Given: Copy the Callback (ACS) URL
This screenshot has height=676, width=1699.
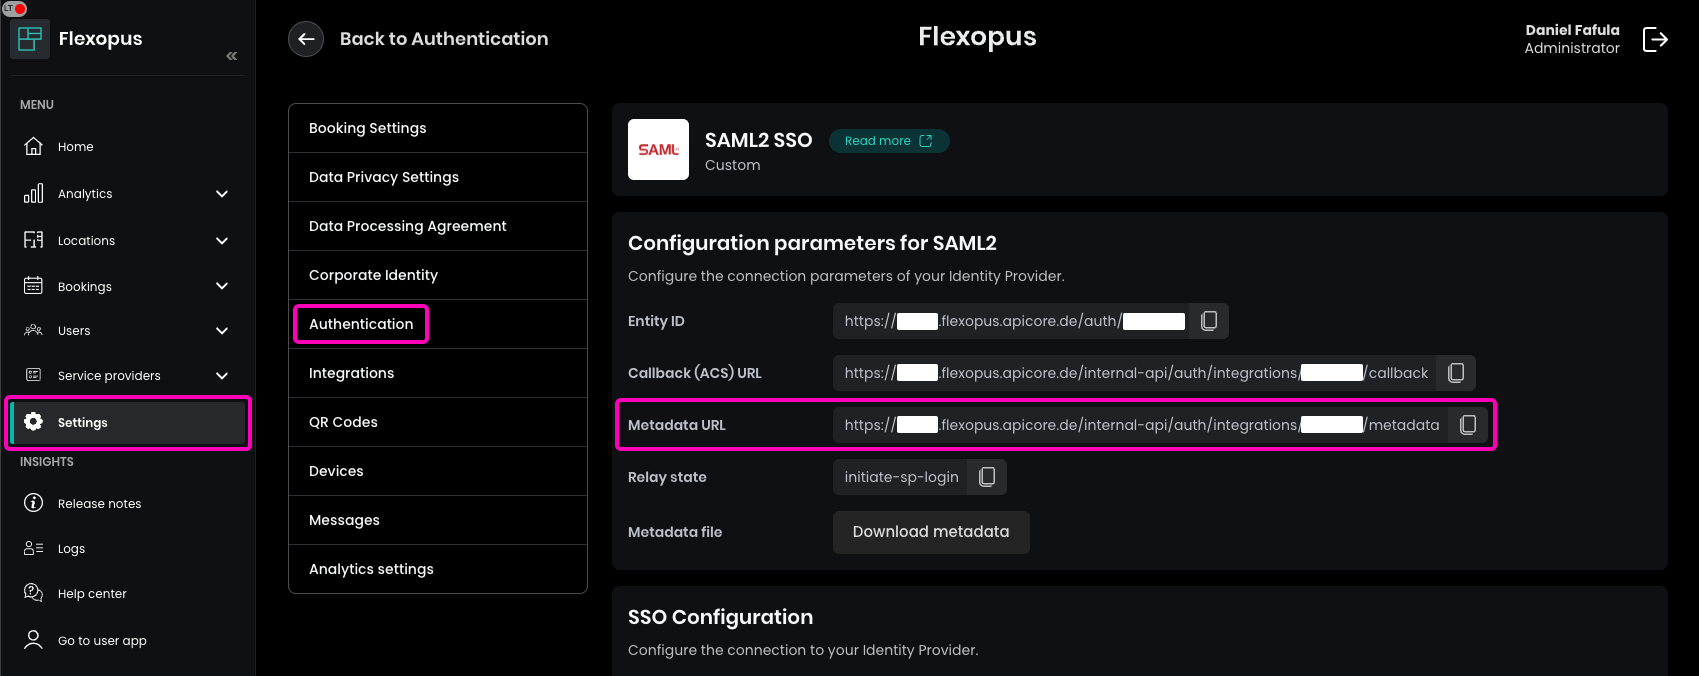Looking at the screenshot, I should click(x=1456, y=373).
